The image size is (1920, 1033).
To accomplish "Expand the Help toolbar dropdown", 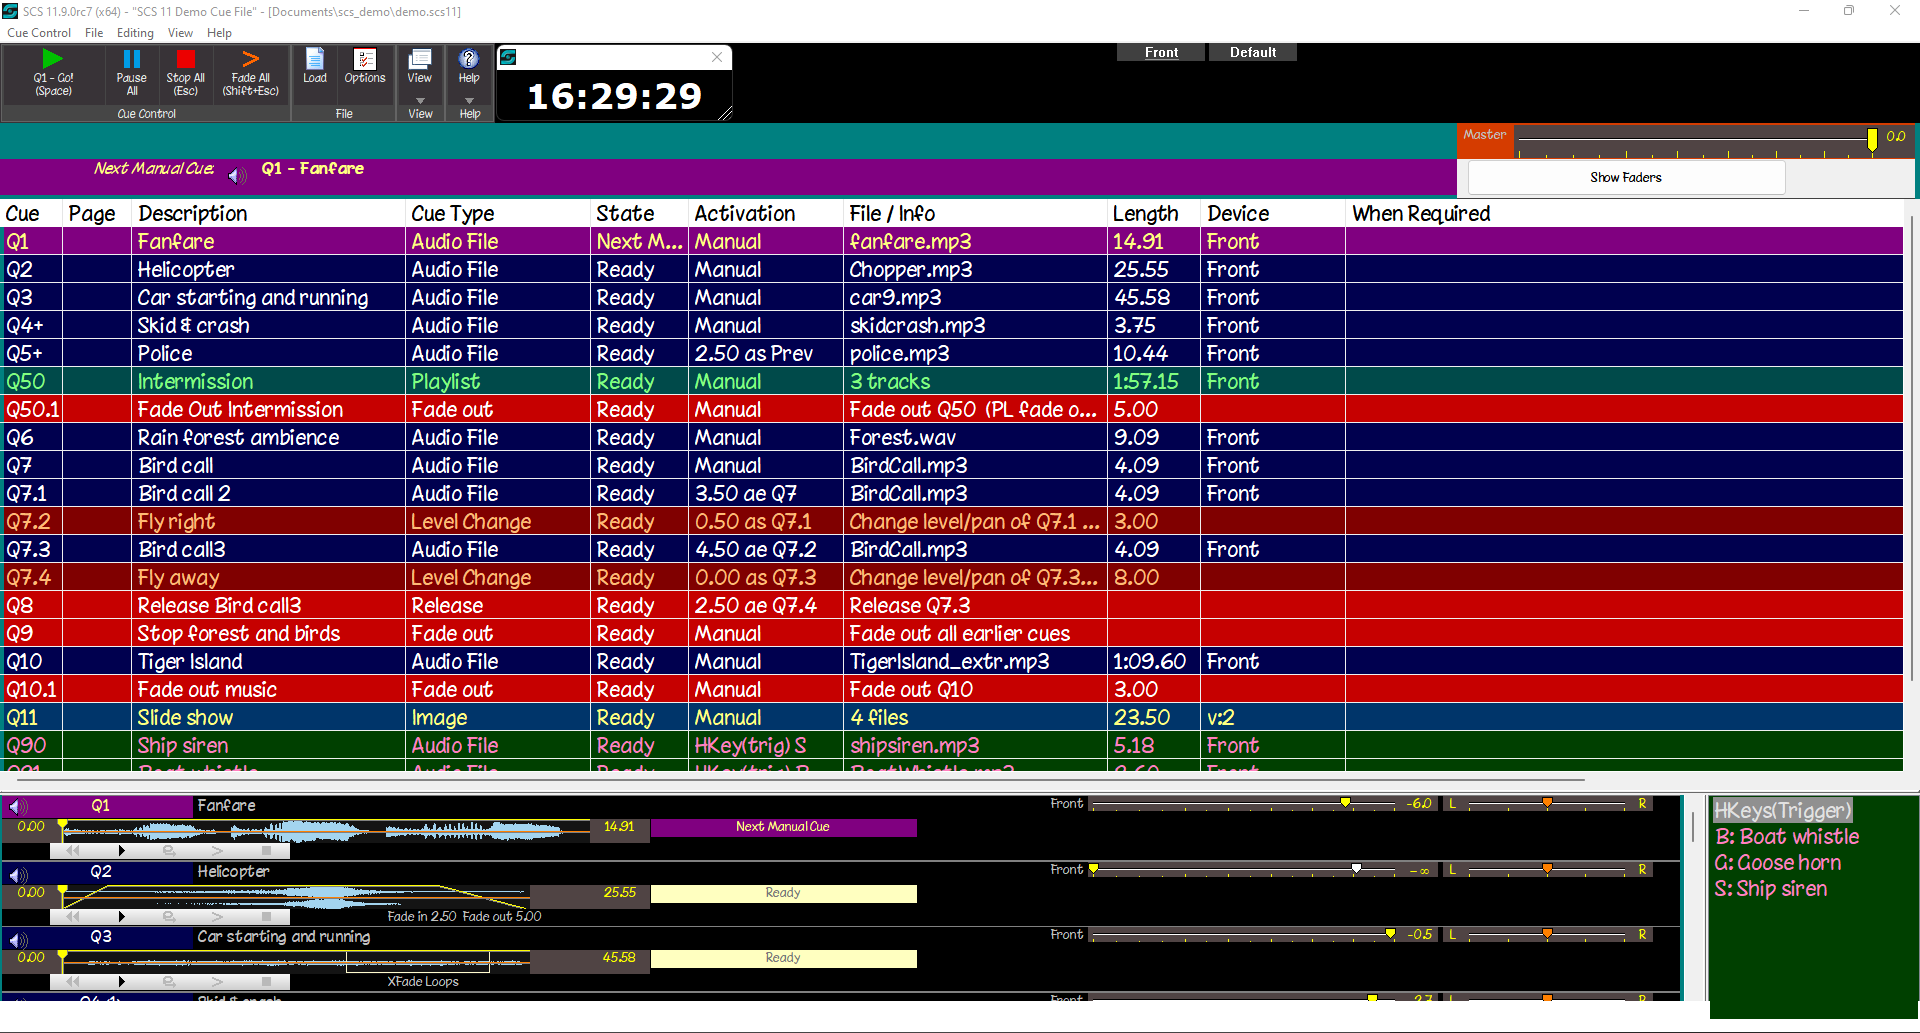I will (x=469, y=101).
